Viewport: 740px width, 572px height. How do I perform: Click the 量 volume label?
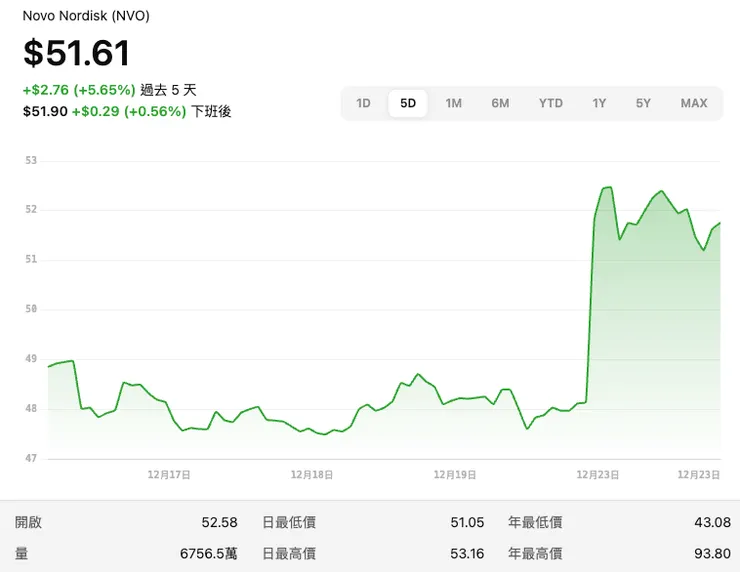[21, 553]
